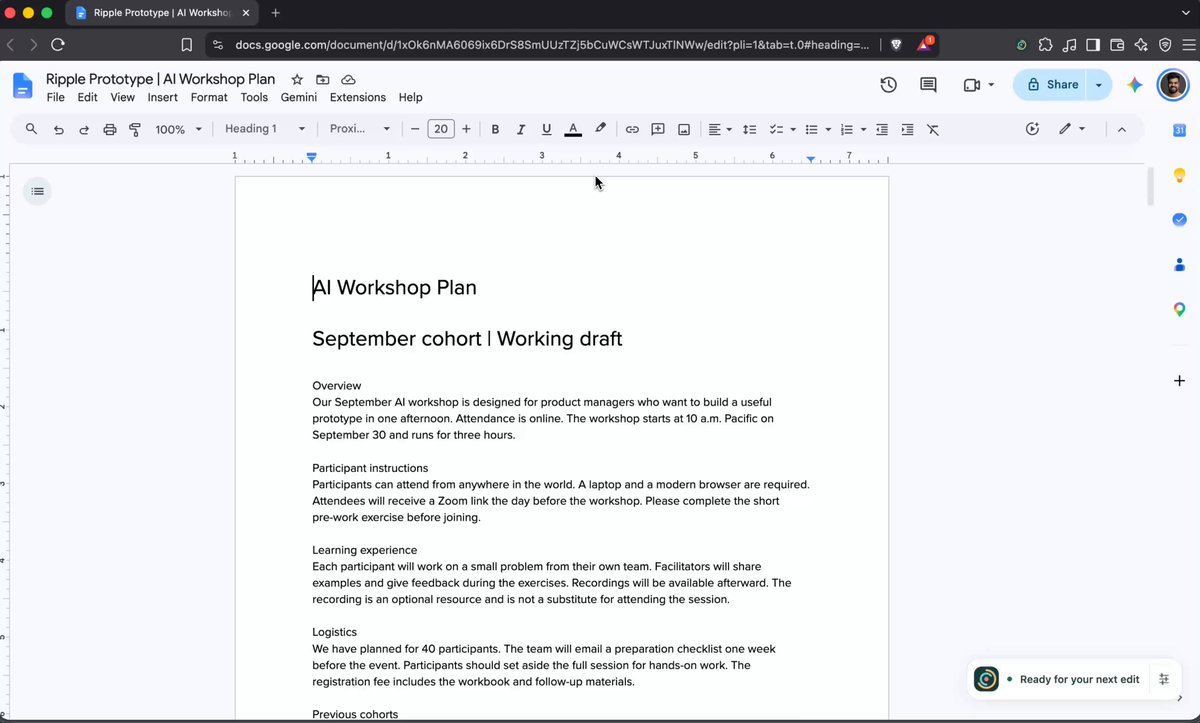Redo the last undone edit

point(84,129)
